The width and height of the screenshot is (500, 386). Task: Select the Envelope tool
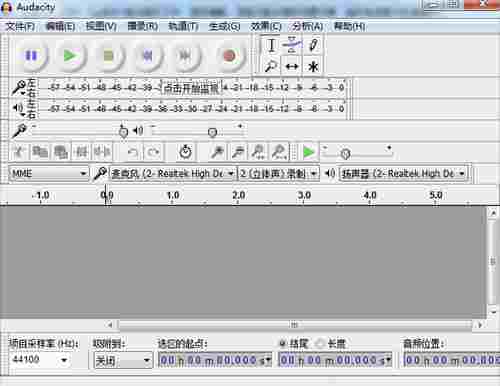(x=292, y=45)
